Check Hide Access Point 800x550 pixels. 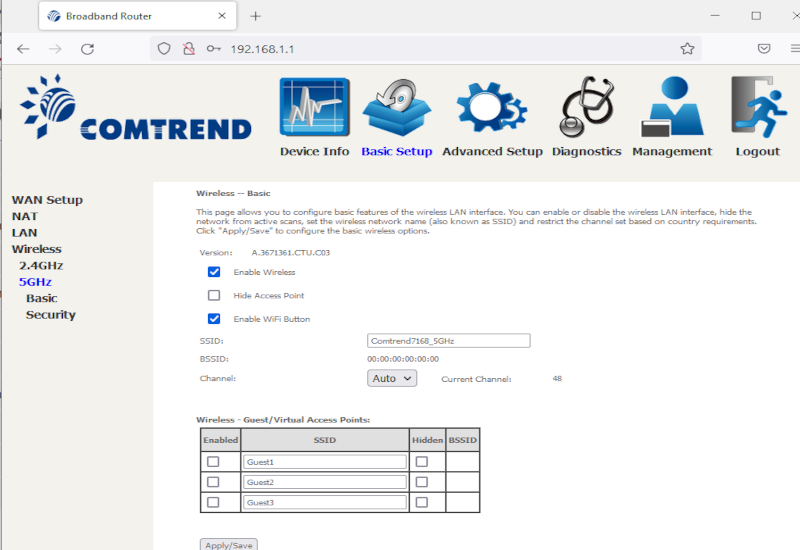pyautogui.click(x=214, y=295)
